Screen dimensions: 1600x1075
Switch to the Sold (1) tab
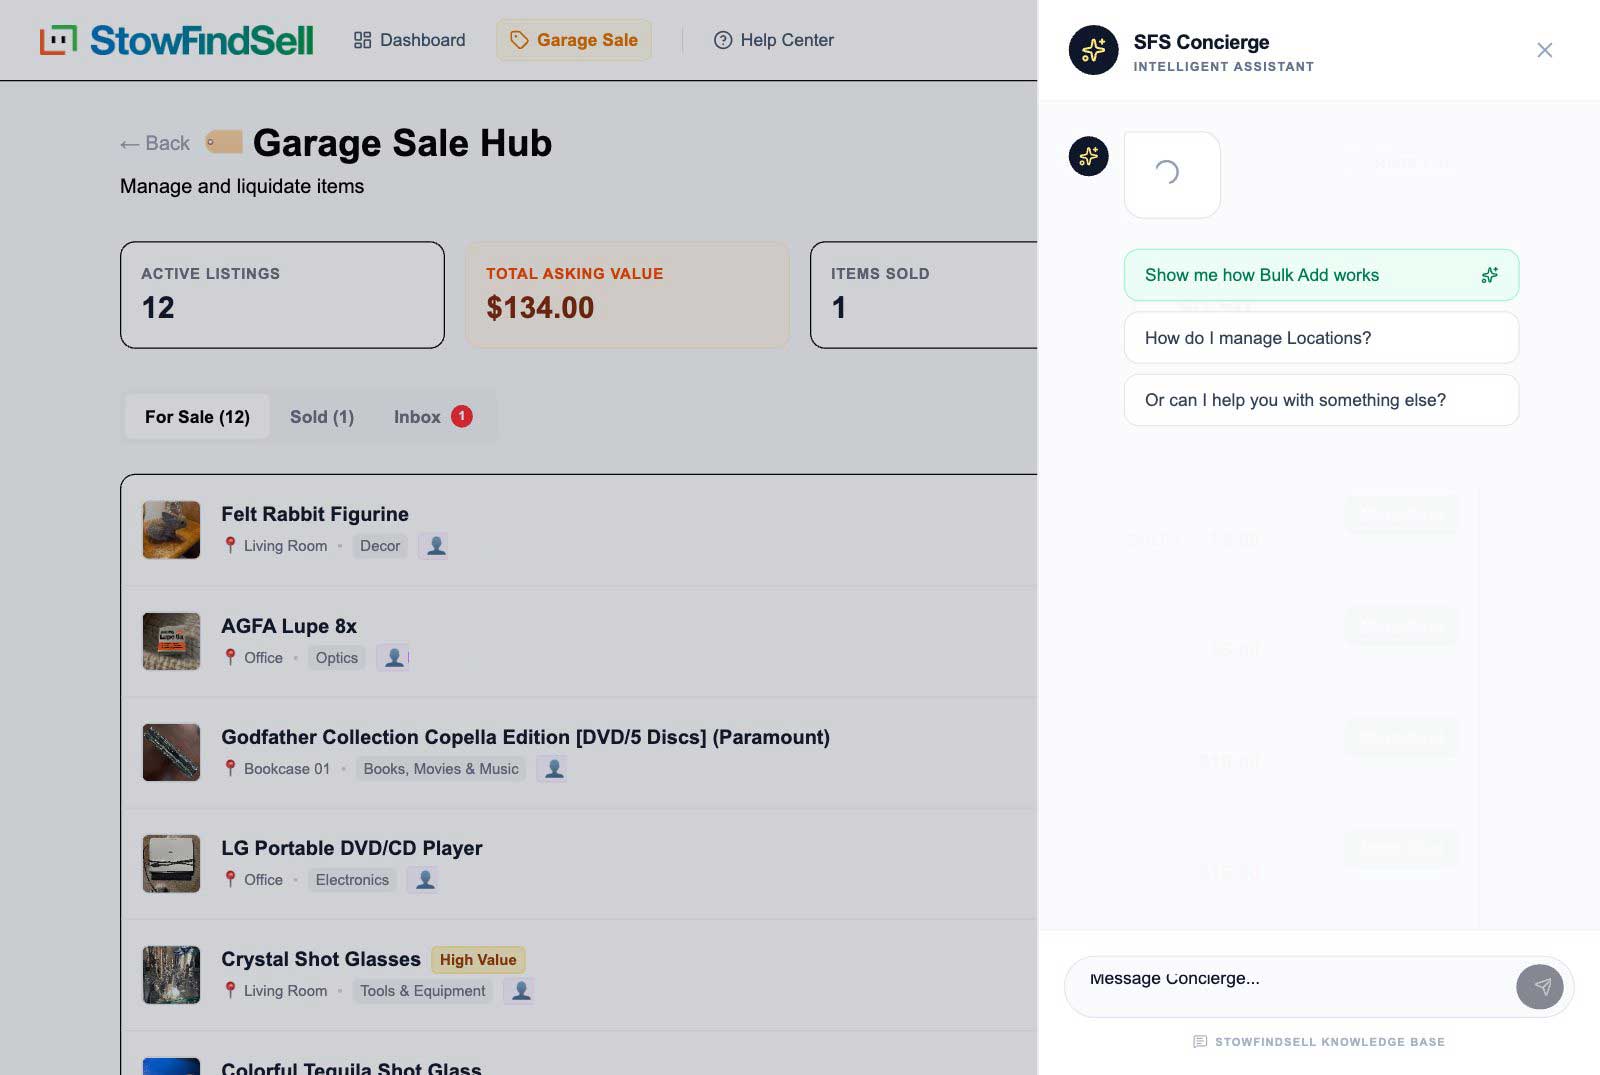tap(322, 417)
